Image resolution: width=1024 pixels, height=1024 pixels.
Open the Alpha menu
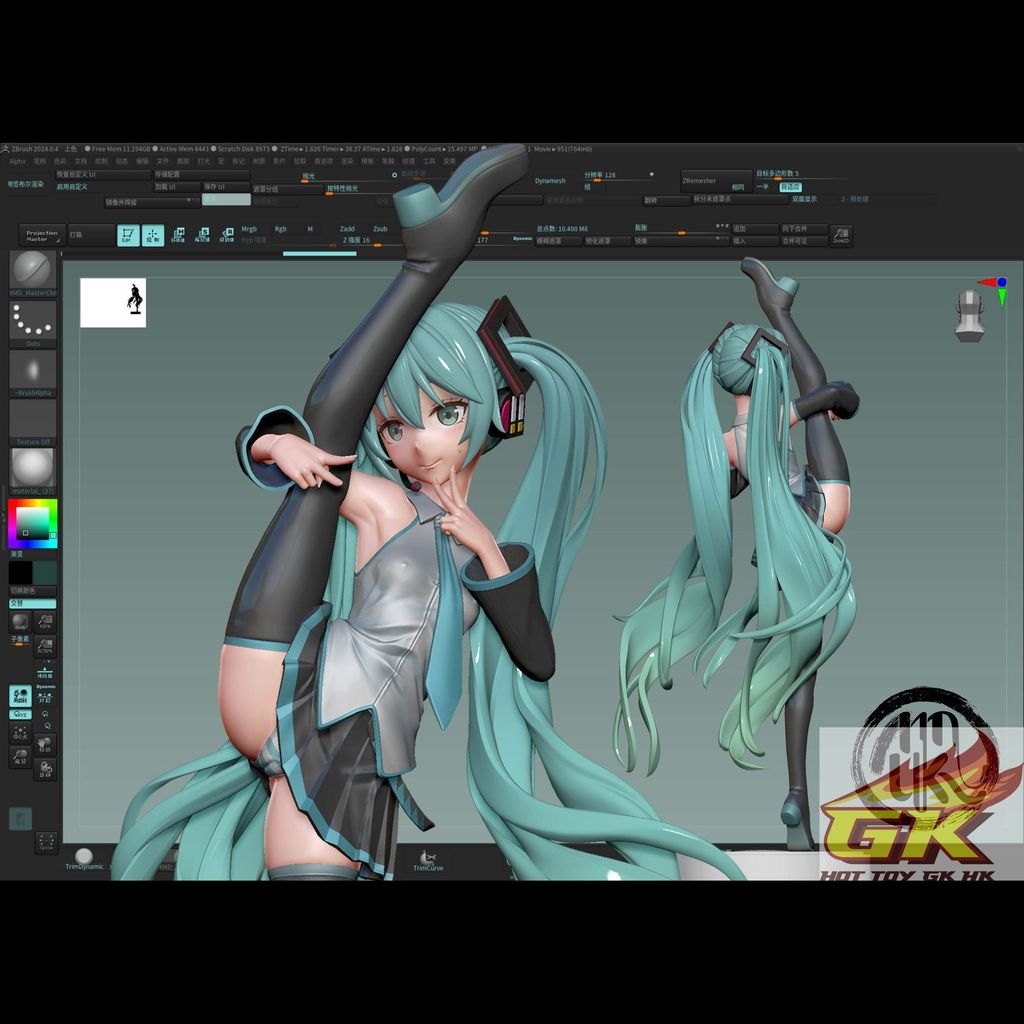coord(17,160)
